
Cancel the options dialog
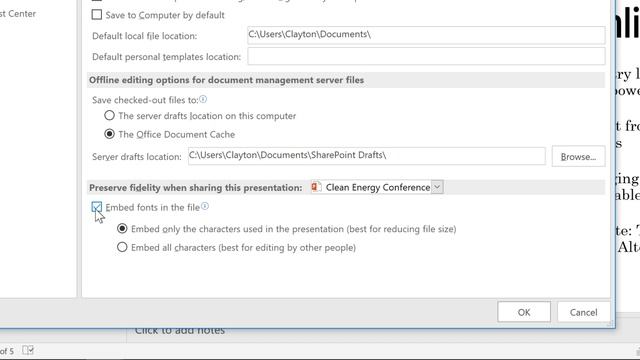click(583, 312)
